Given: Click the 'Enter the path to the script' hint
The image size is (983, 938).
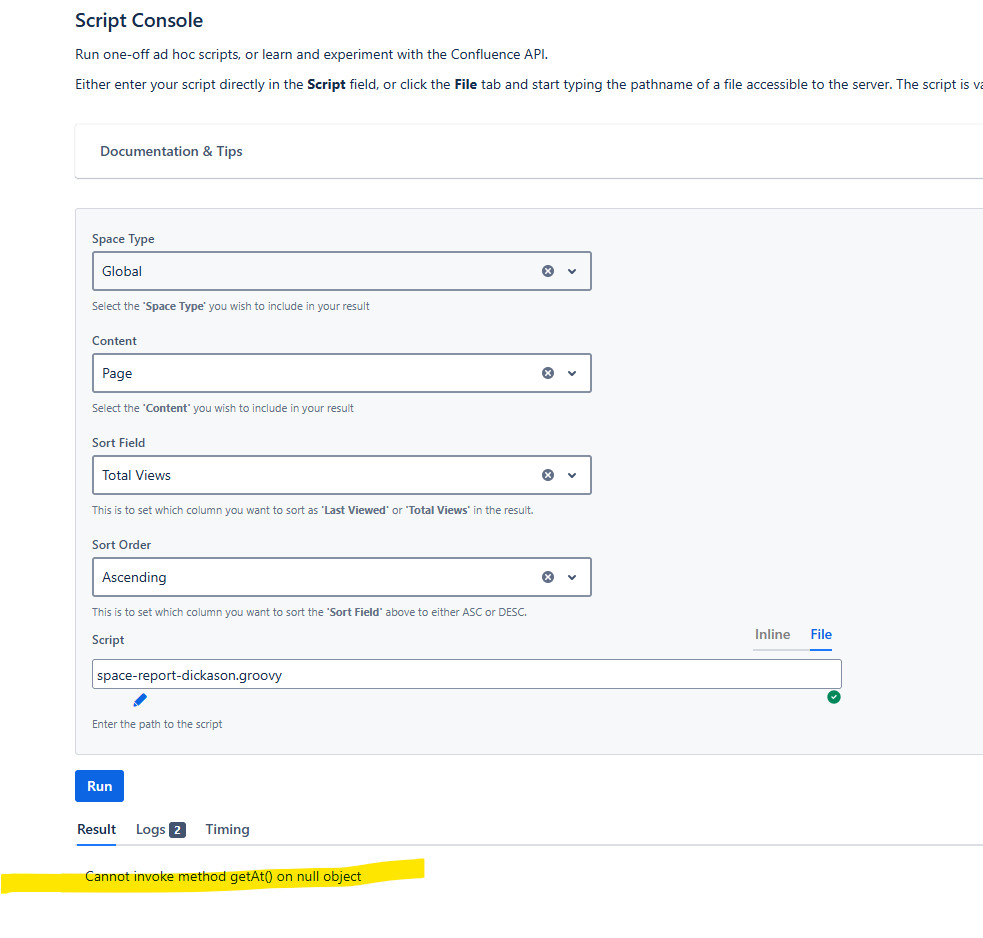Looking at the screenshot, I should 157,724.
